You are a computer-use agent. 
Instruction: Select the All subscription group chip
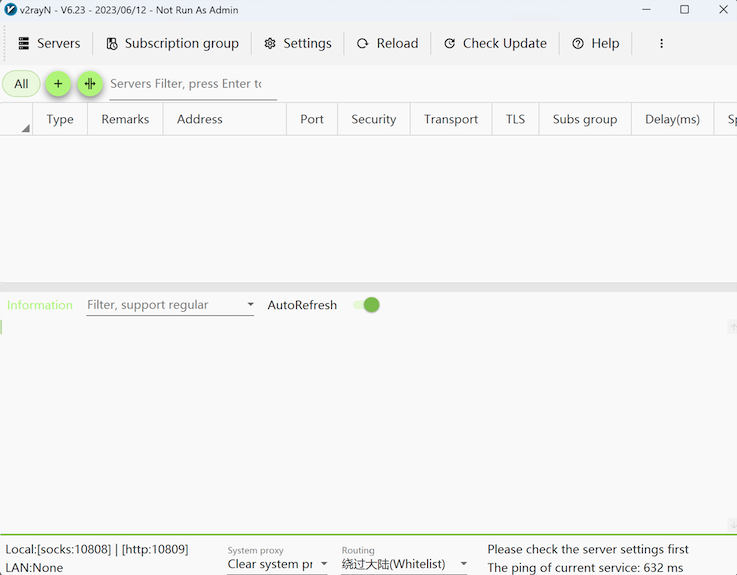(21, 84)
